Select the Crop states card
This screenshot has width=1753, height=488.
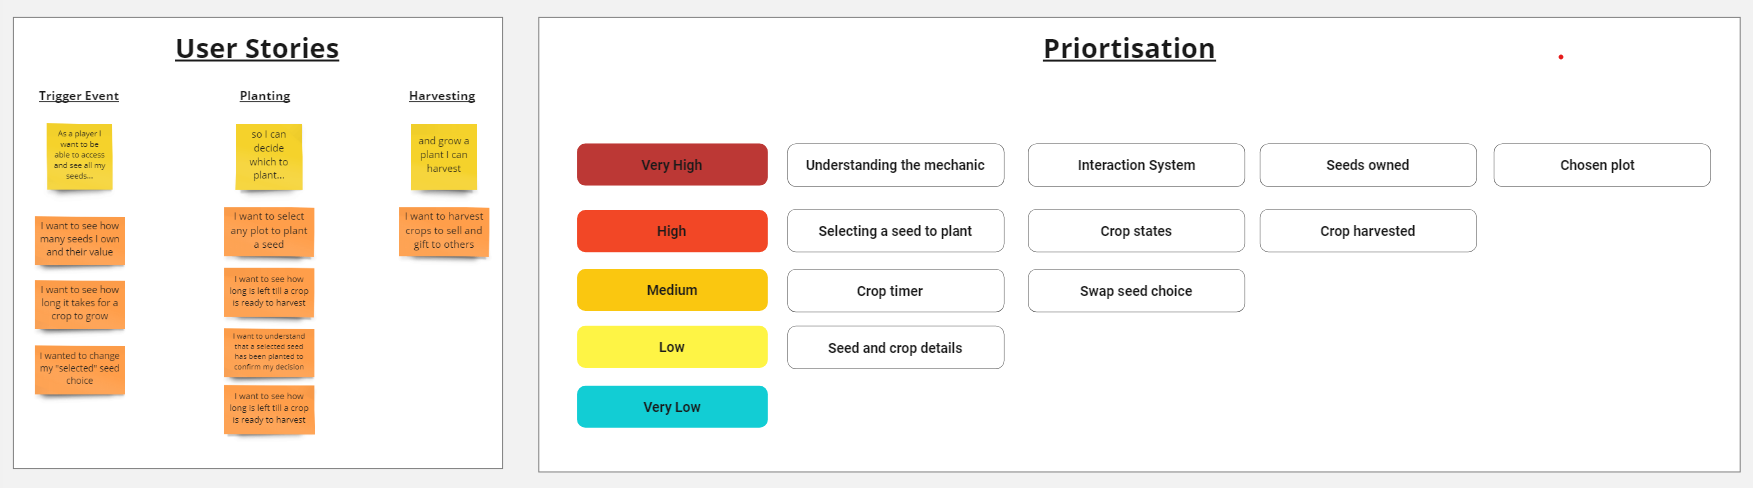pyautogui.click(x=1136, y=231)
